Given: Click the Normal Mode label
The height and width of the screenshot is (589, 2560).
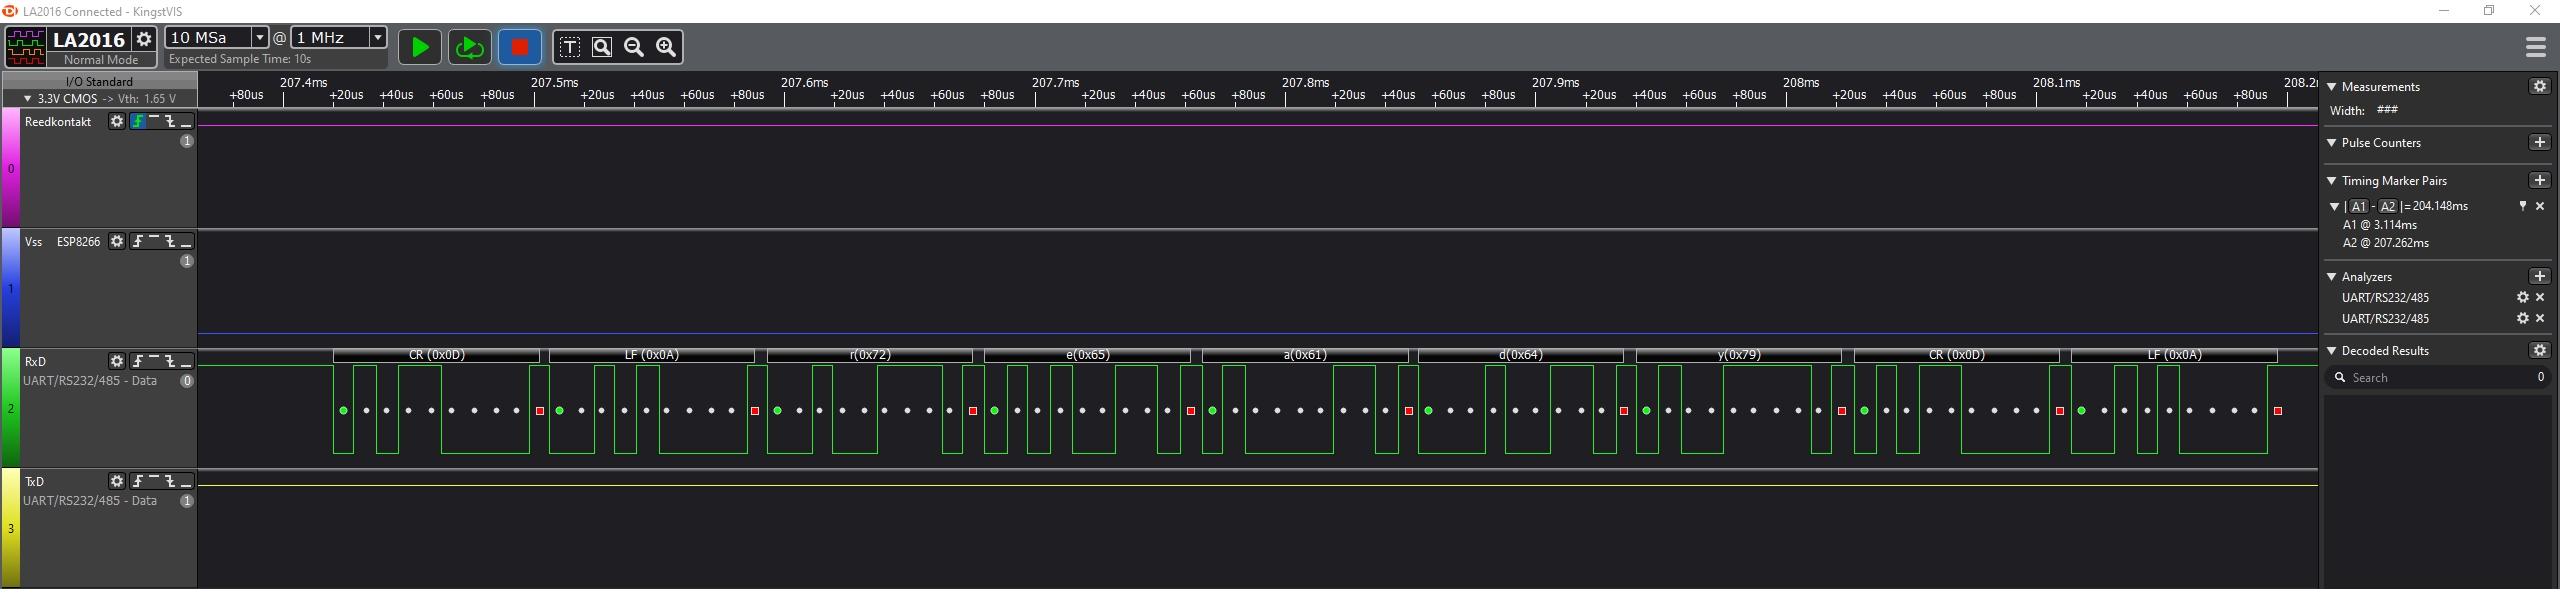Looking at the screenshot, I should point(101,60).
